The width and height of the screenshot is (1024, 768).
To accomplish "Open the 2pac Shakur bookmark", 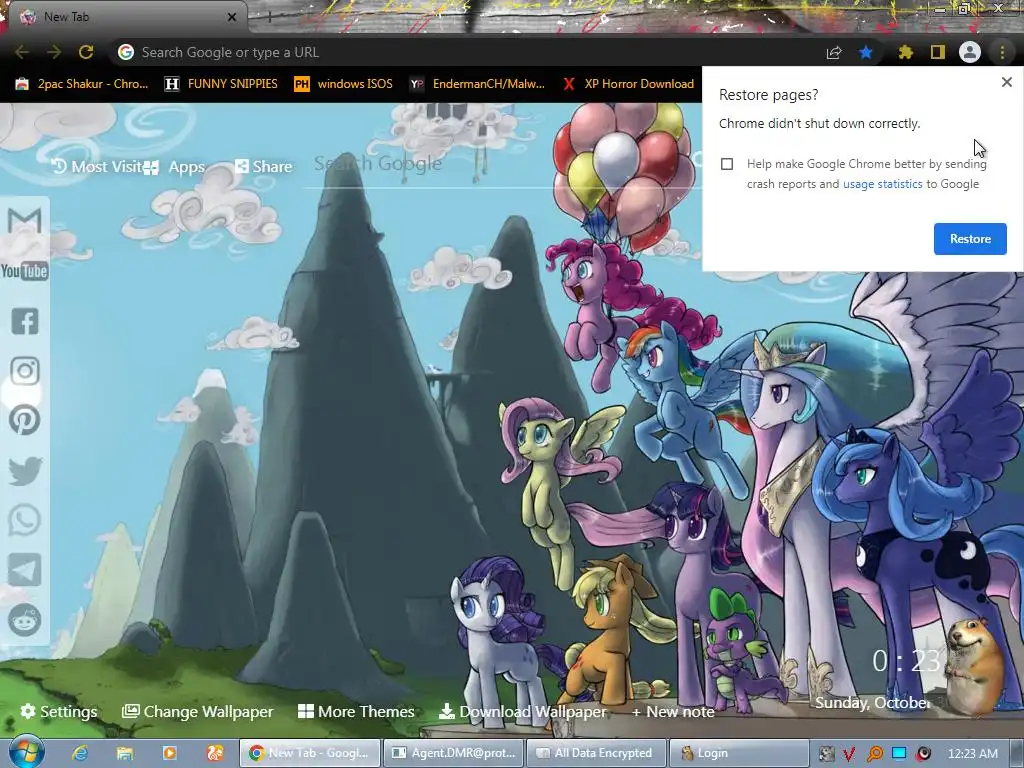I will point(82,84).
